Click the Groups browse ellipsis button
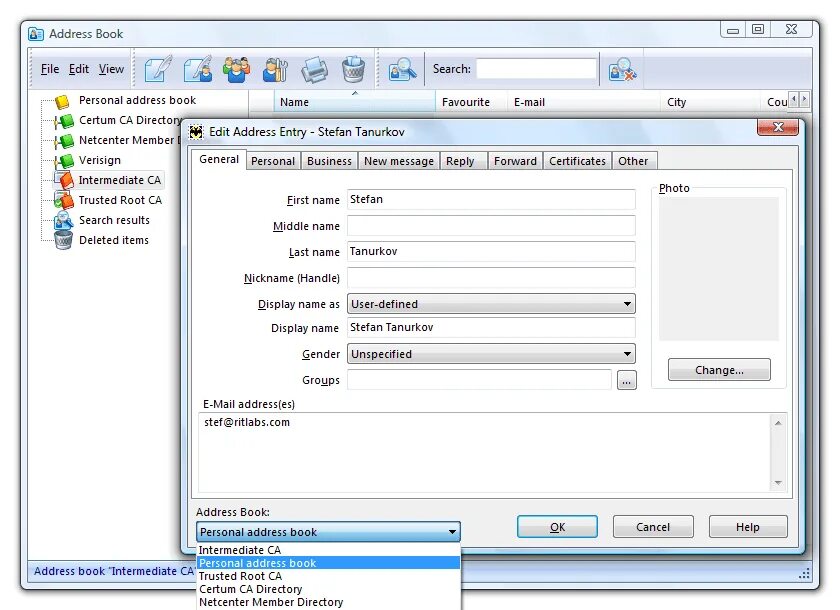The height and width of the screenshot is (610, 840). pos(627,379)
